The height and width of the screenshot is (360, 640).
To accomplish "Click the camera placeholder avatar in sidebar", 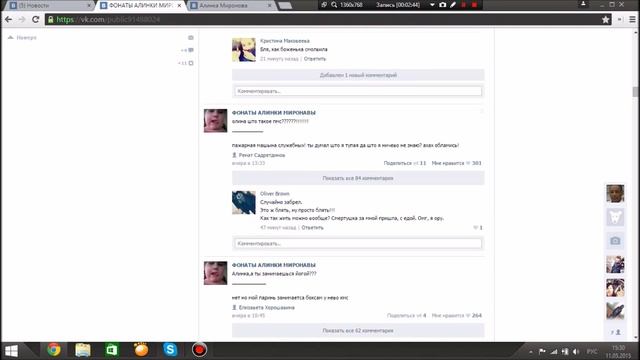I will [x=615, y=241].
